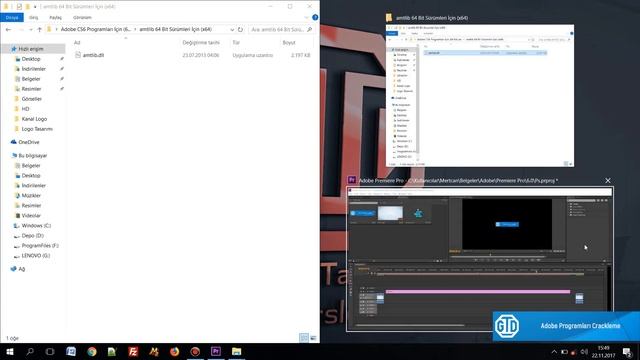The height and width of the screenshot is (360, 640).
Task: Open Desktop under Hızlı erişim
Action: coord(31,59)
